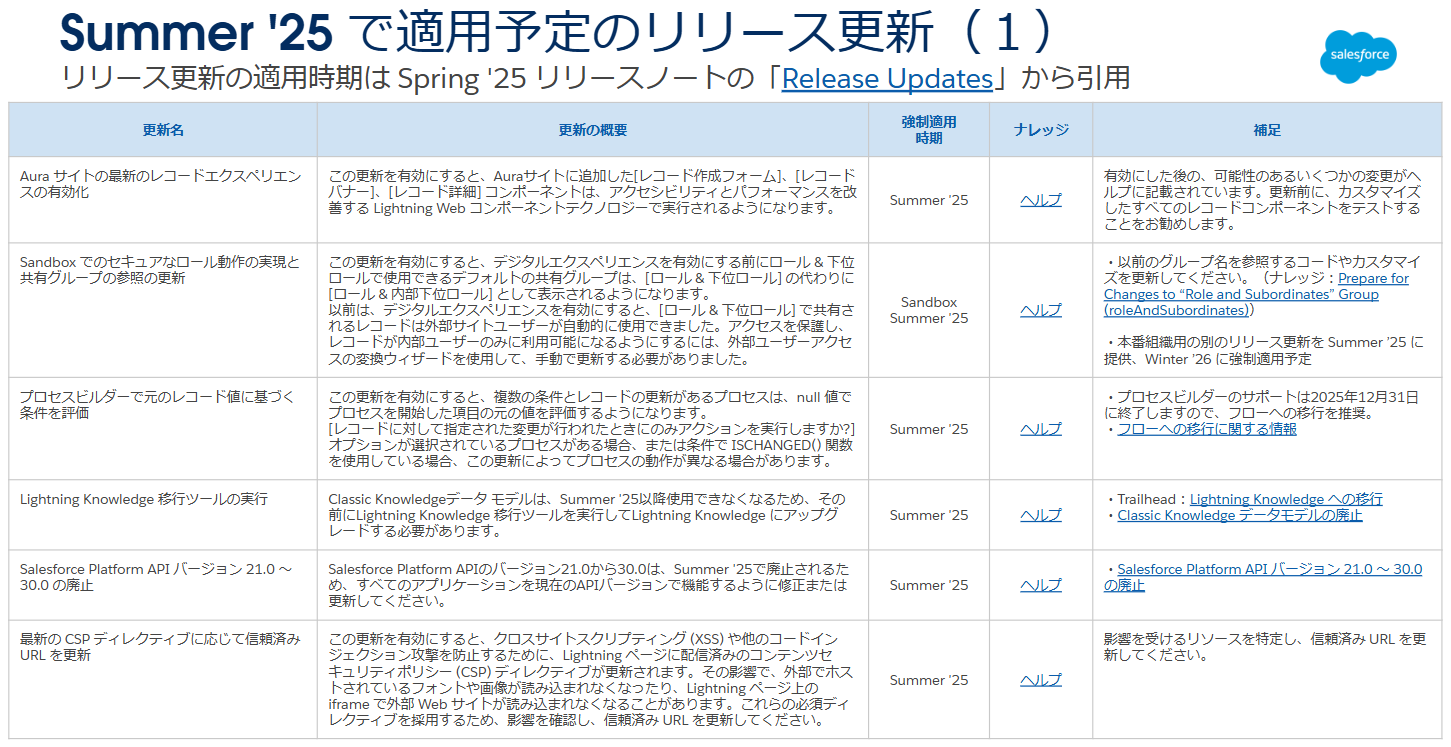Click Summer '25 cell in プロセスビルダー row
1451x747 pixels.
(x=929, y=429)
